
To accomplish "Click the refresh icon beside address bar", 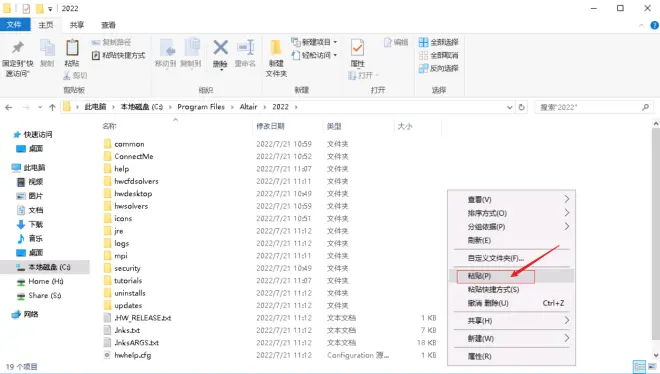I will (x=522, y=107).
